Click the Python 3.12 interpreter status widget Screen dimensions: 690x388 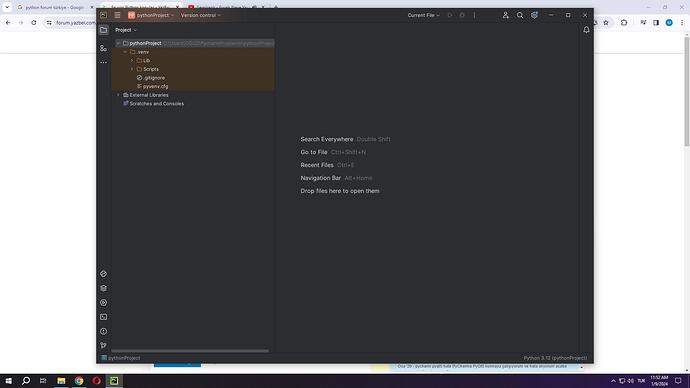pos(555,358)
